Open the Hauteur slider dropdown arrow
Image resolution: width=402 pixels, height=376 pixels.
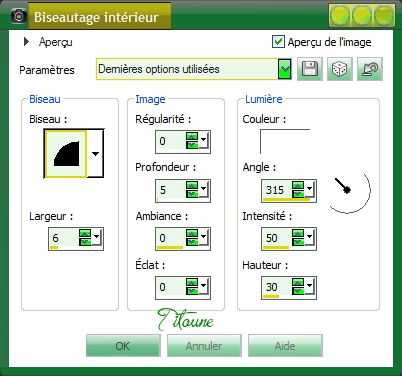[x=309, y=286]
